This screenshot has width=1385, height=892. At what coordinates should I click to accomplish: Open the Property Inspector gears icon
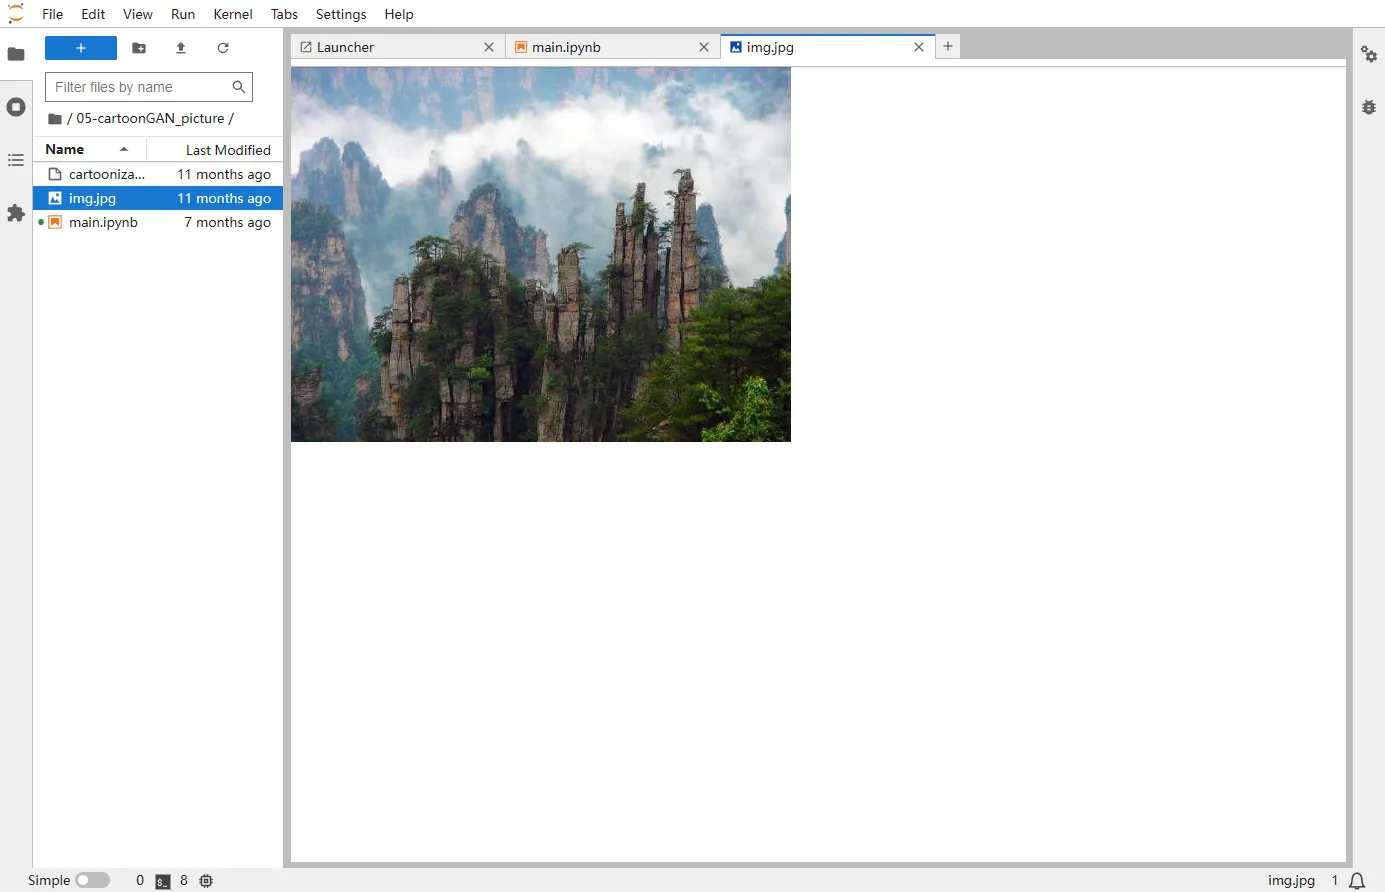[1369, 54]
